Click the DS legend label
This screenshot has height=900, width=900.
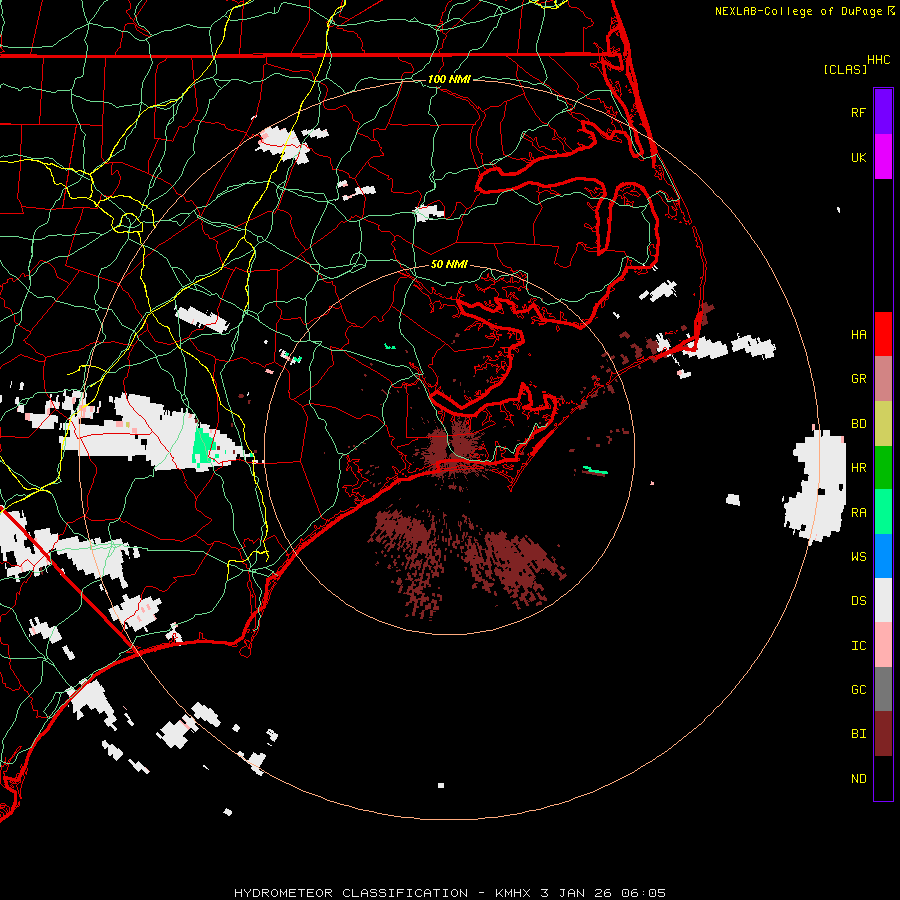(x=858, y=601)
